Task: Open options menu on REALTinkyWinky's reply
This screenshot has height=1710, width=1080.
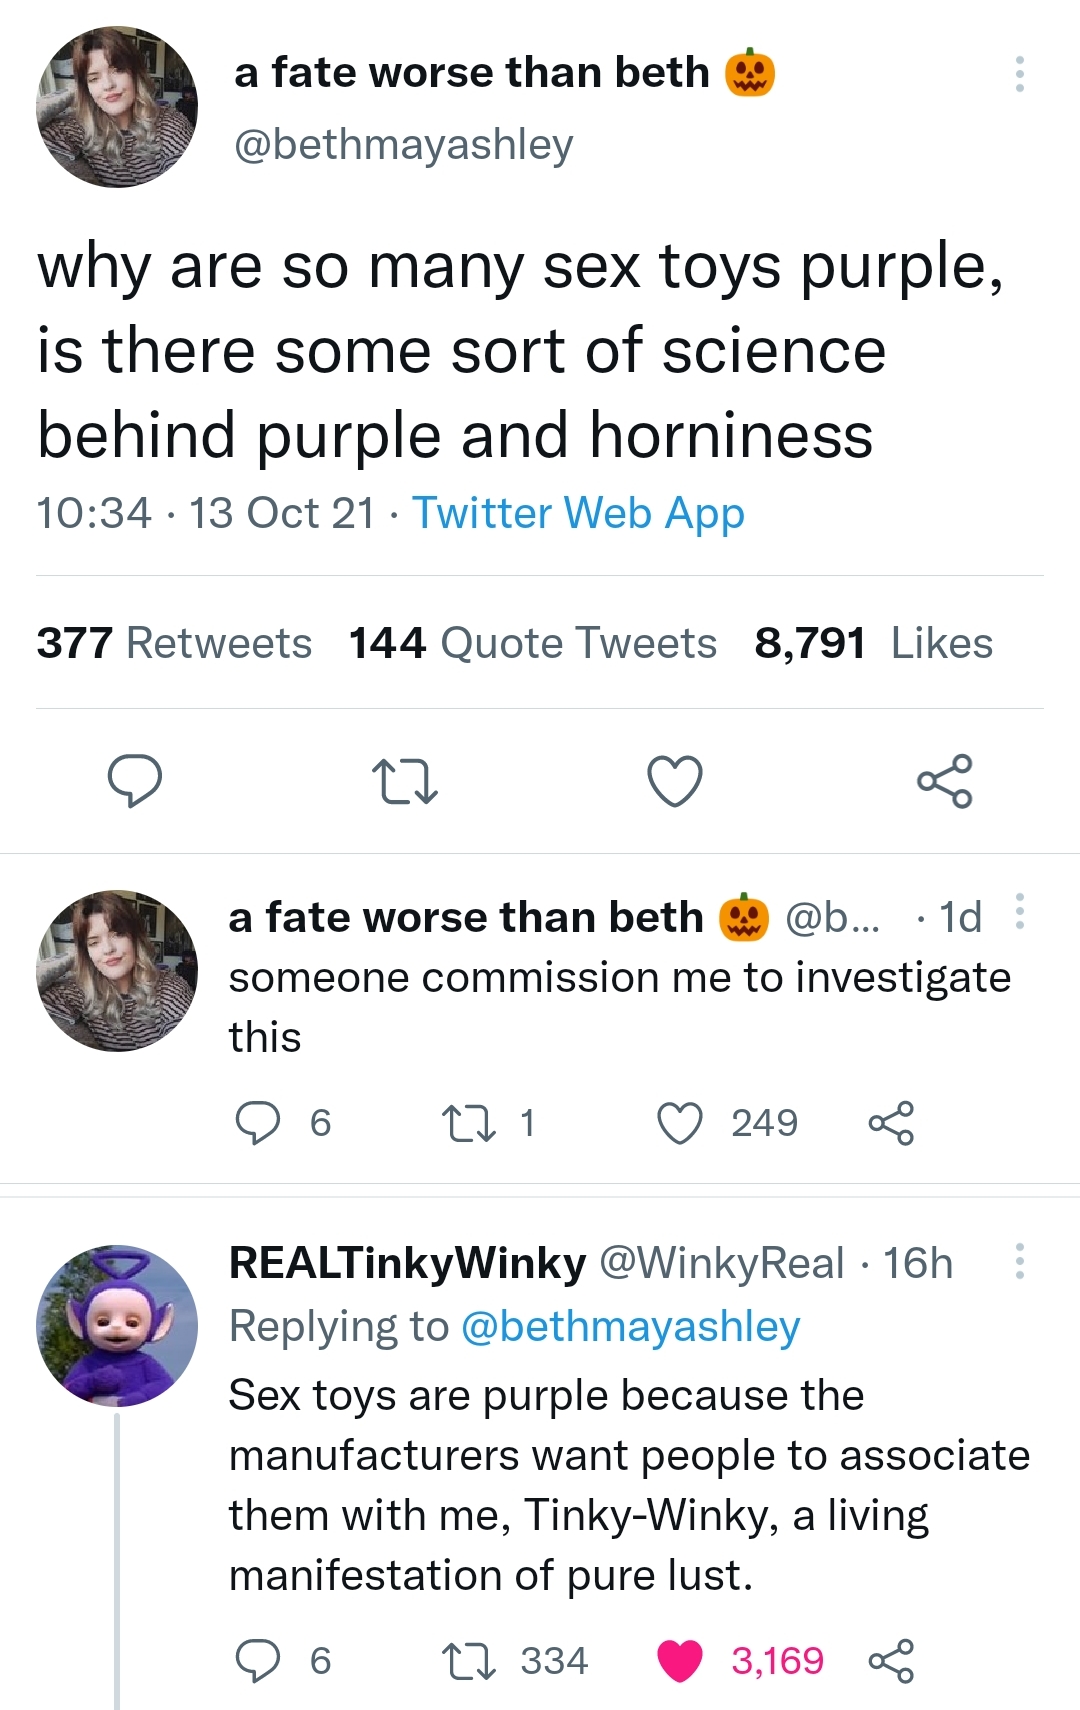Action: point(1019,1261)
